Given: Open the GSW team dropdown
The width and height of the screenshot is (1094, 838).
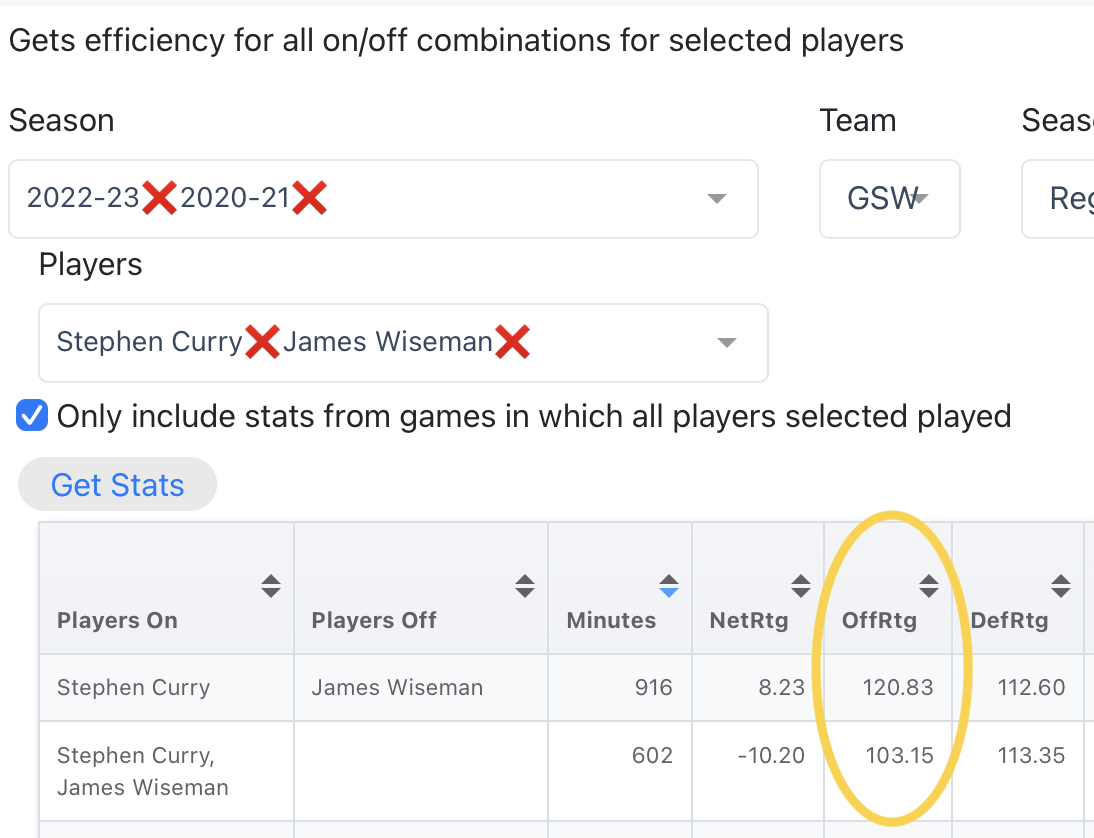Looking at the screenshot, I should 890,199.
